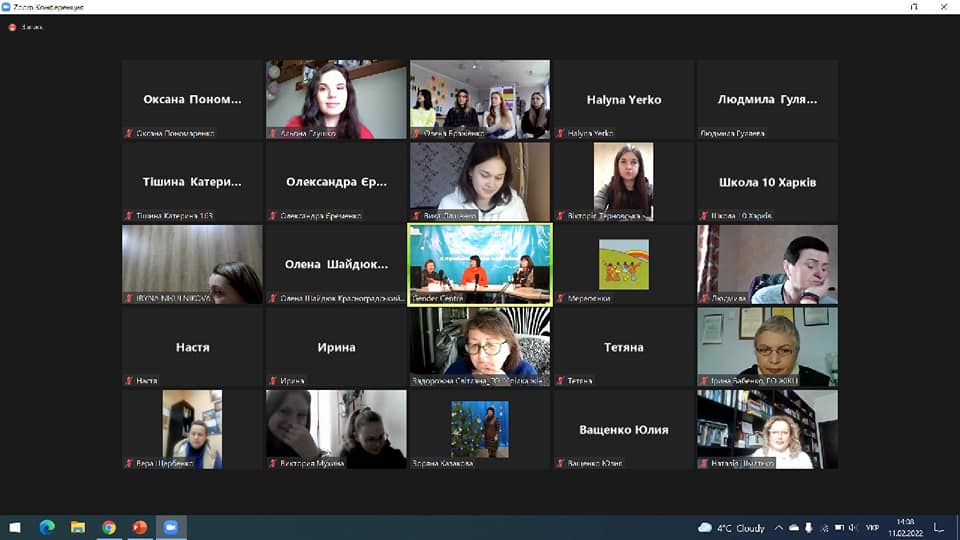Click the large name text Тетяна
The width and height of the screenshot is (960, 540).
[x=624, y=347]
